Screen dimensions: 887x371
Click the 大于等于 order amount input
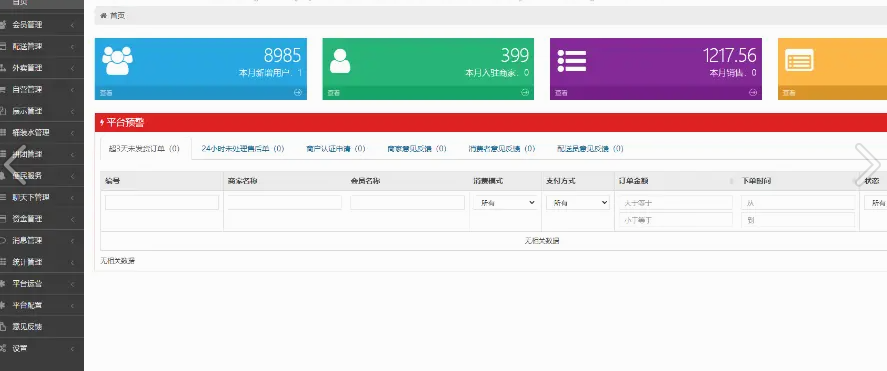675,202
